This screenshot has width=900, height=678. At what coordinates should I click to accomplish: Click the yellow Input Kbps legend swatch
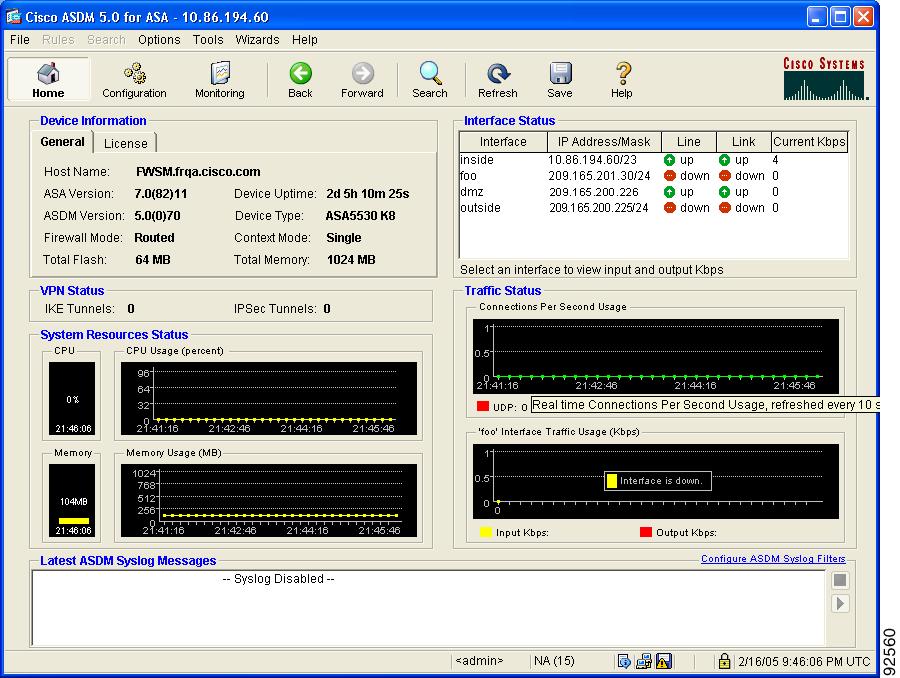pyautogui.click(x=486, y=532)
